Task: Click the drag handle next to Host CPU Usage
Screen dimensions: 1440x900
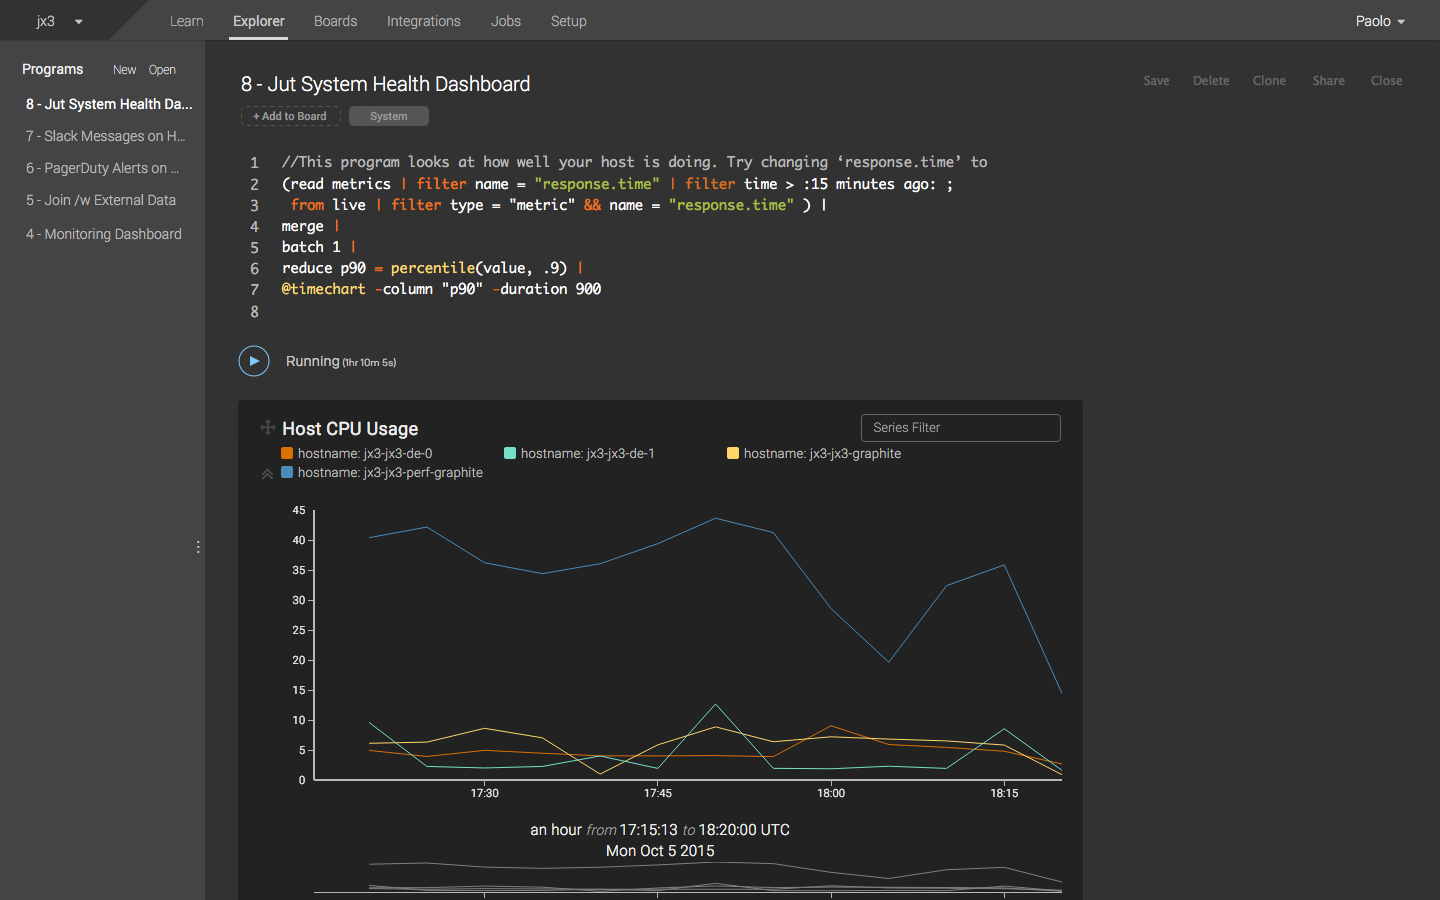Action: (x=267, y=428)
